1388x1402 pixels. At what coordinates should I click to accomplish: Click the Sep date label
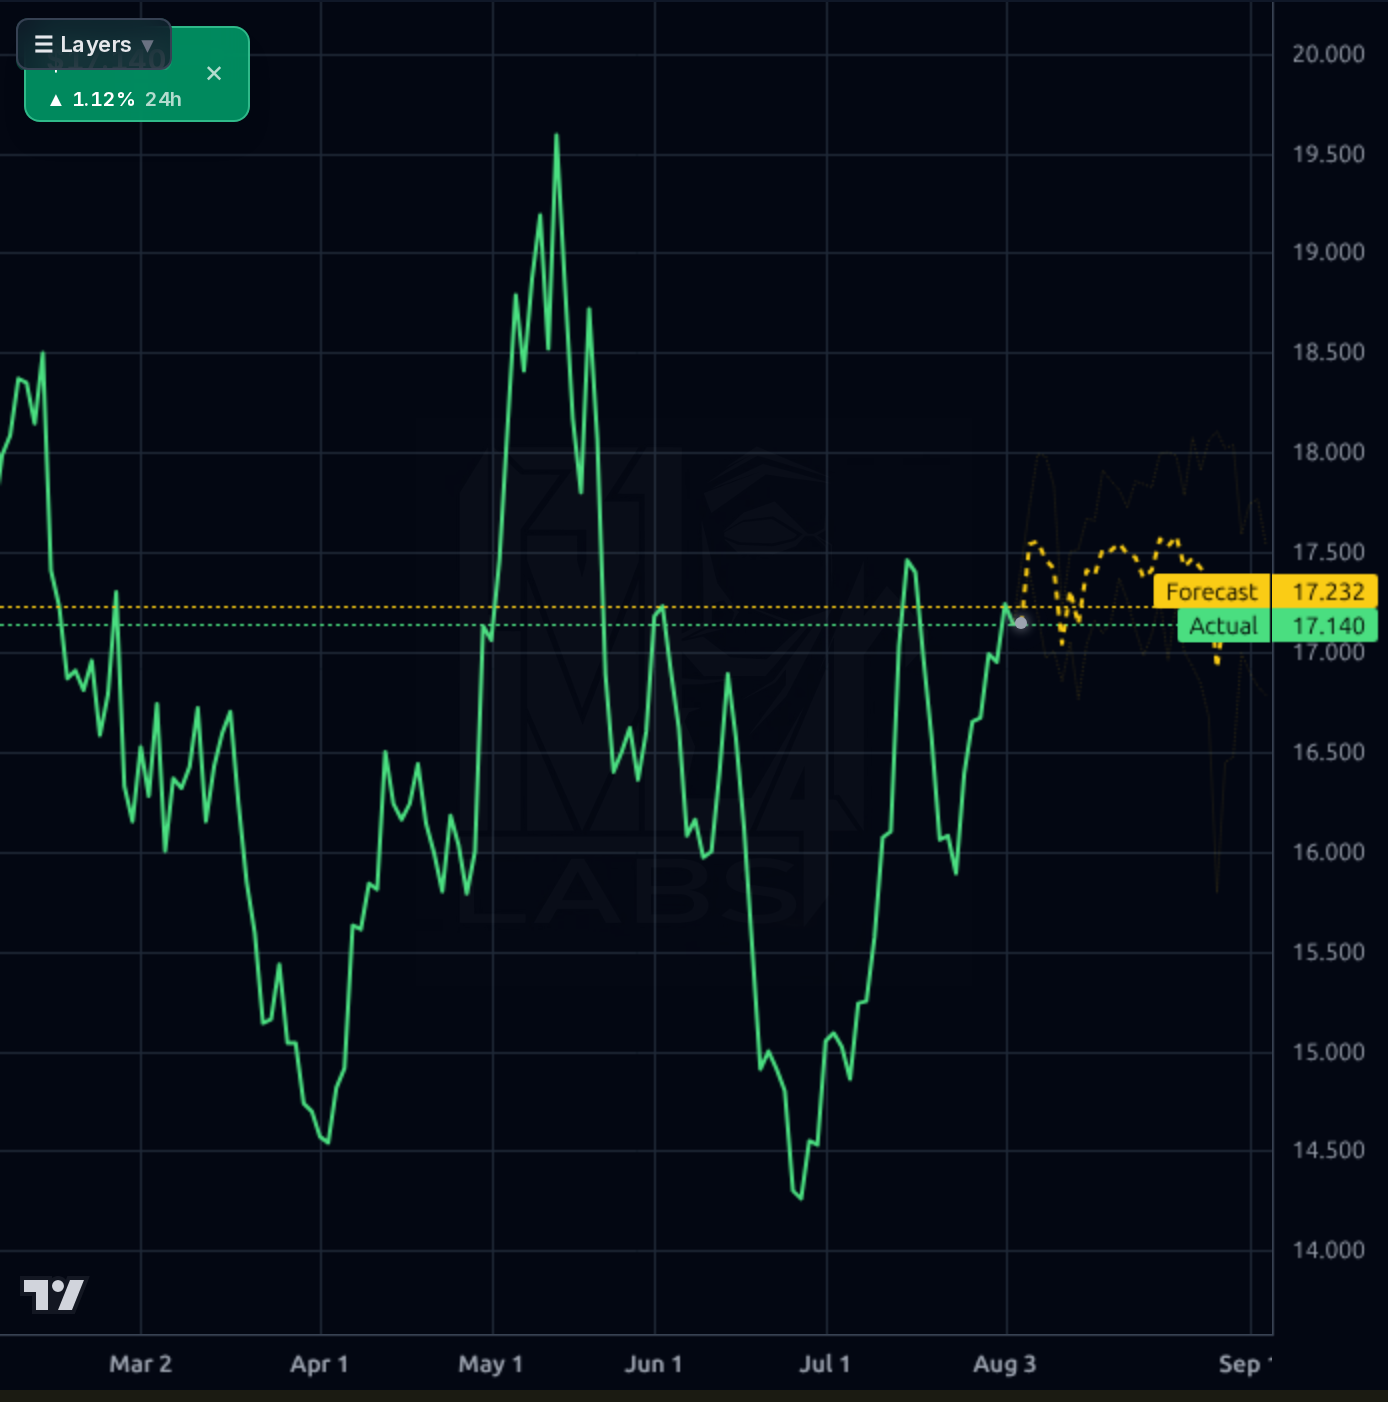pyautogui.click(x=1245, y=1364)
